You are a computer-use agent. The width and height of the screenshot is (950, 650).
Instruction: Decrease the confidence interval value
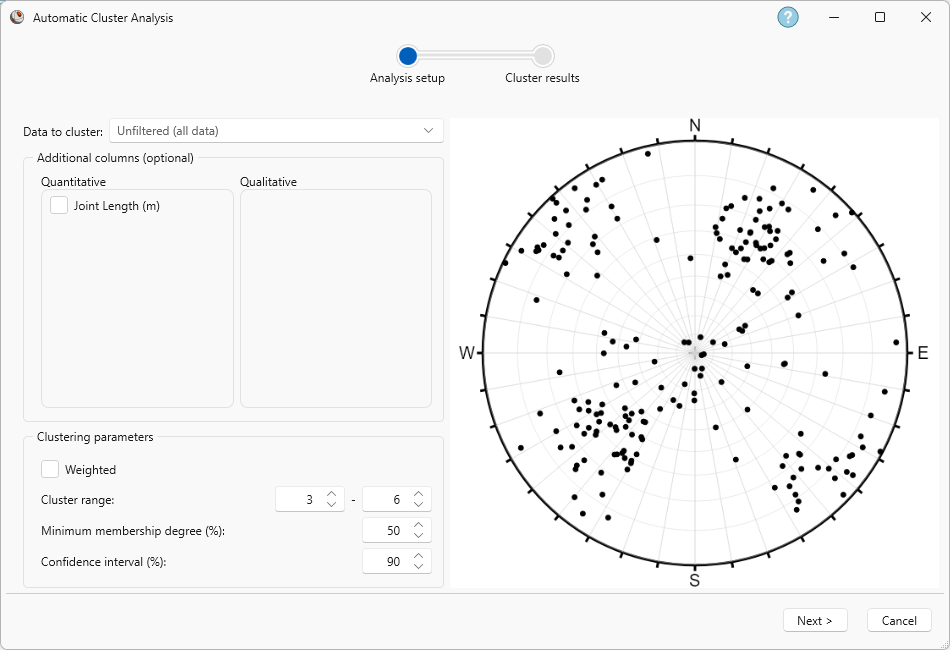coord(419,566)
